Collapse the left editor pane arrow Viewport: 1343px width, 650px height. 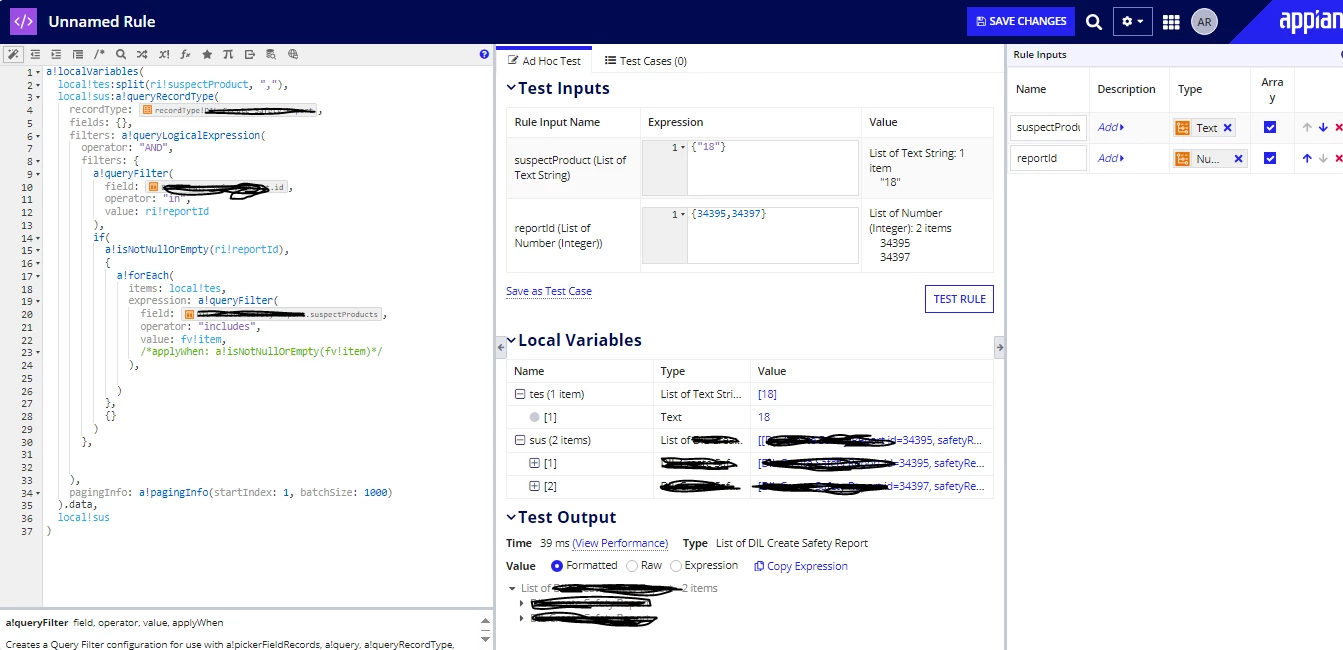pyautogui.click(x=502, y=346)
